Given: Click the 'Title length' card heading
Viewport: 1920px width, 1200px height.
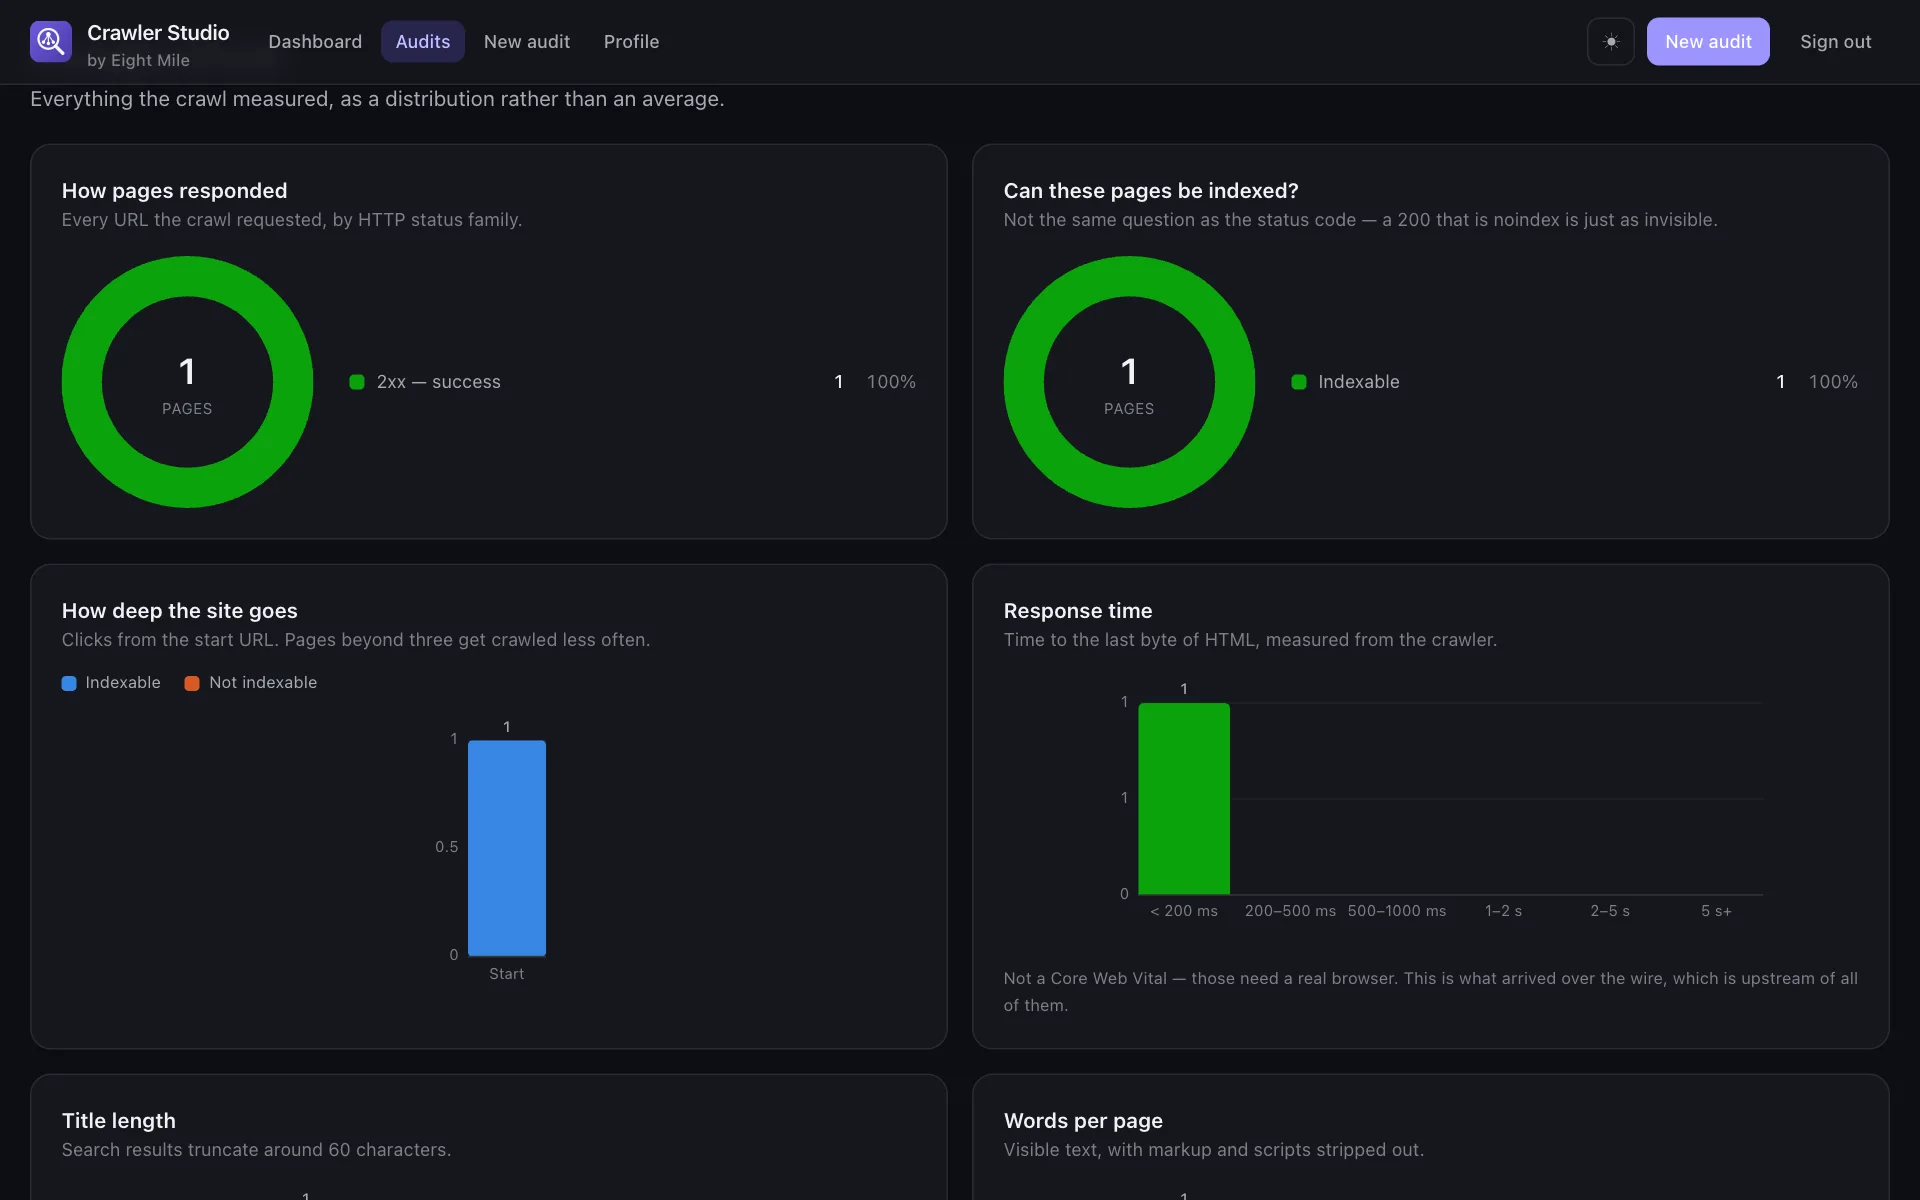Looking at the screenshot, I should click(x=119, y=1121).
